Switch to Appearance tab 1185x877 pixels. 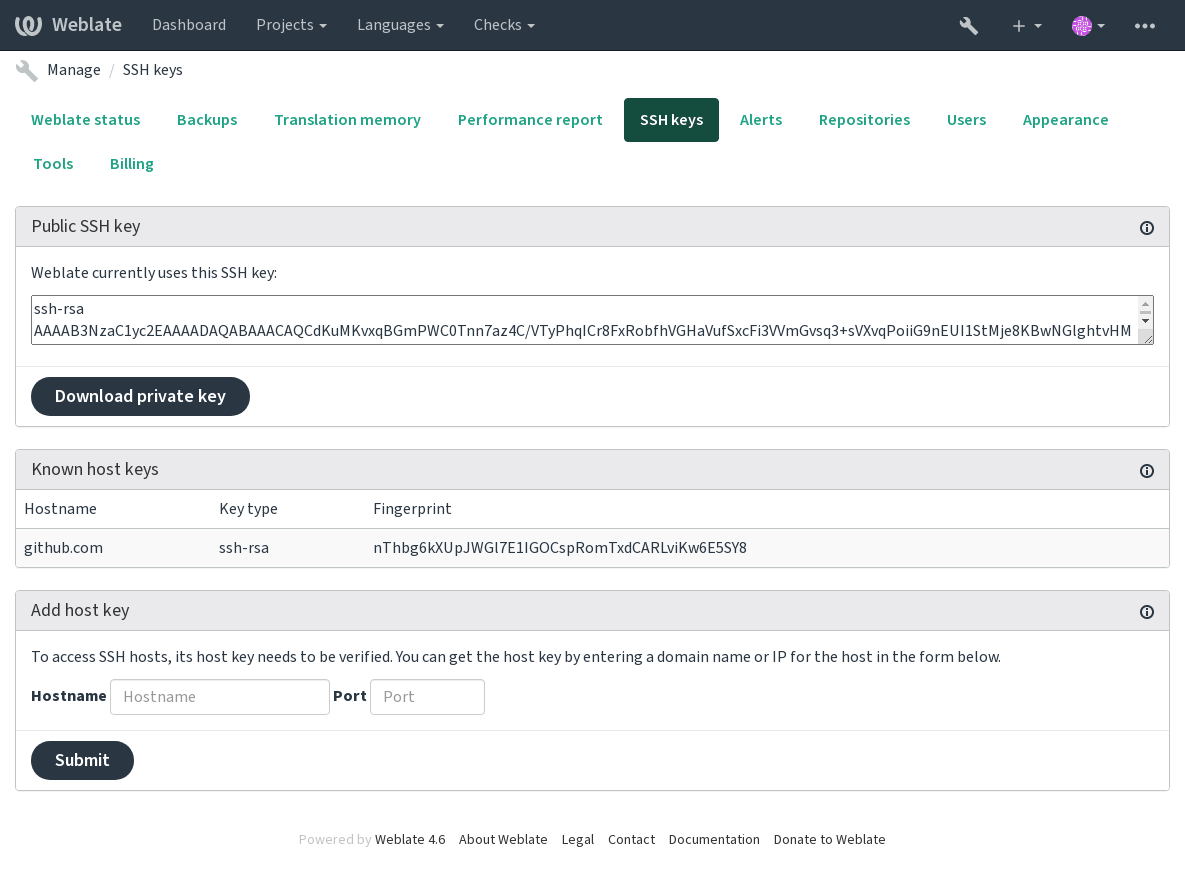click(1065, 119)
